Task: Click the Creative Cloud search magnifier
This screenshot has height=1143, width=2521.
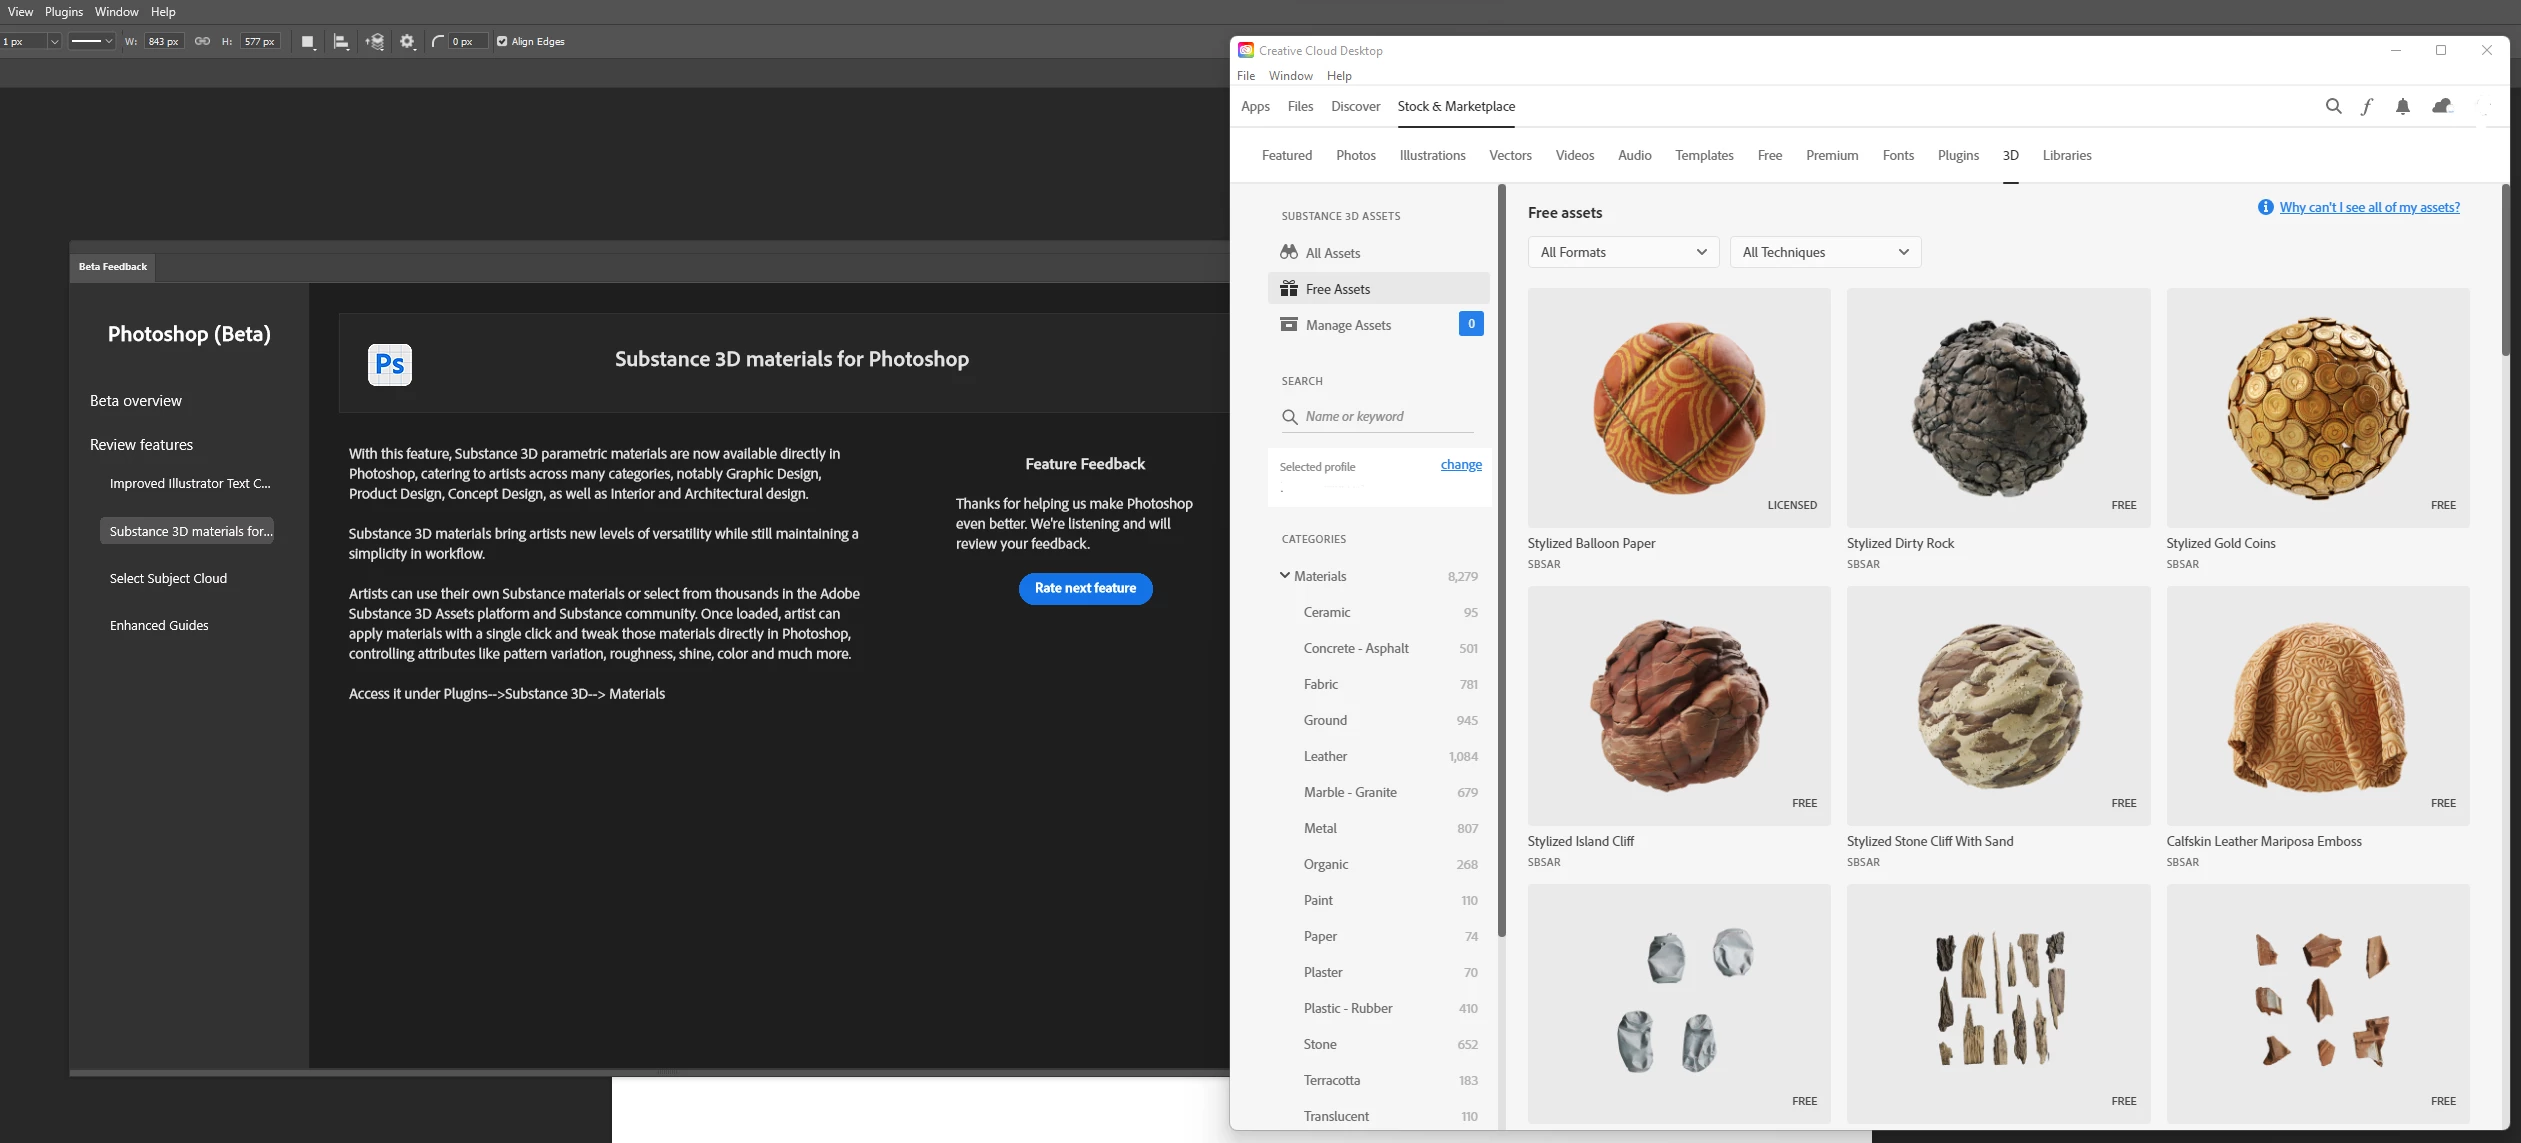Action: point(2333,106)
